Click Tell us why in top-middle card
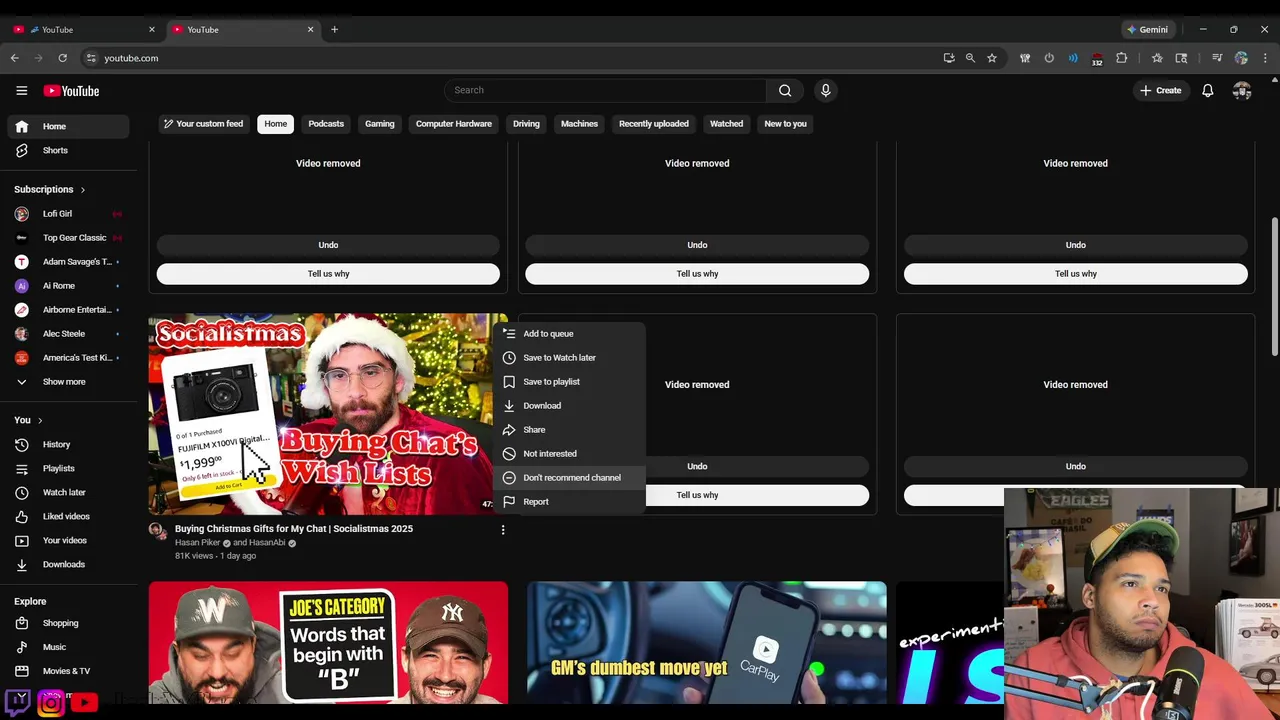Image resolution: width=1280 pixels, height=720 pixels. [697, 274]
